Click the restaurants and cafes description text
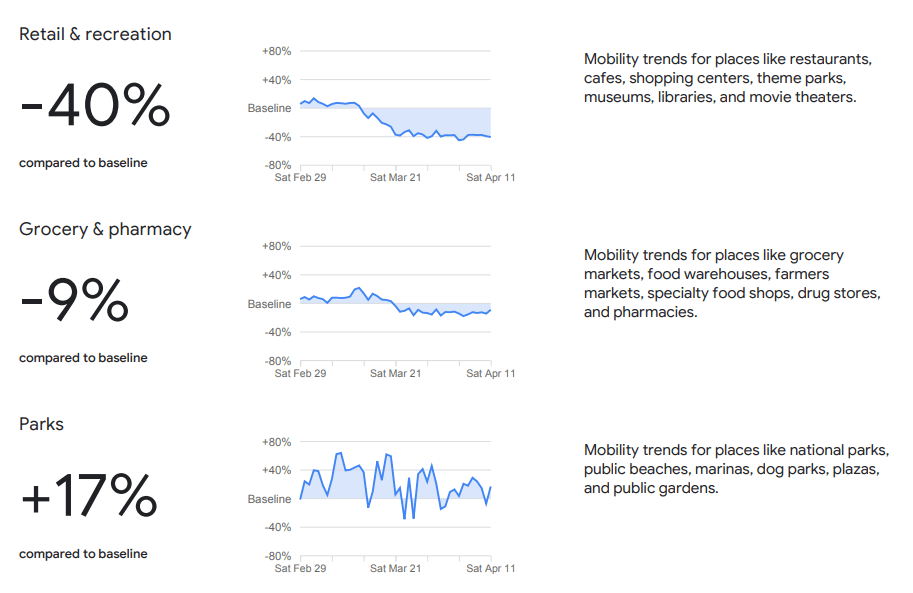Screen dimensions: 913x593 (x=728, y=78)
